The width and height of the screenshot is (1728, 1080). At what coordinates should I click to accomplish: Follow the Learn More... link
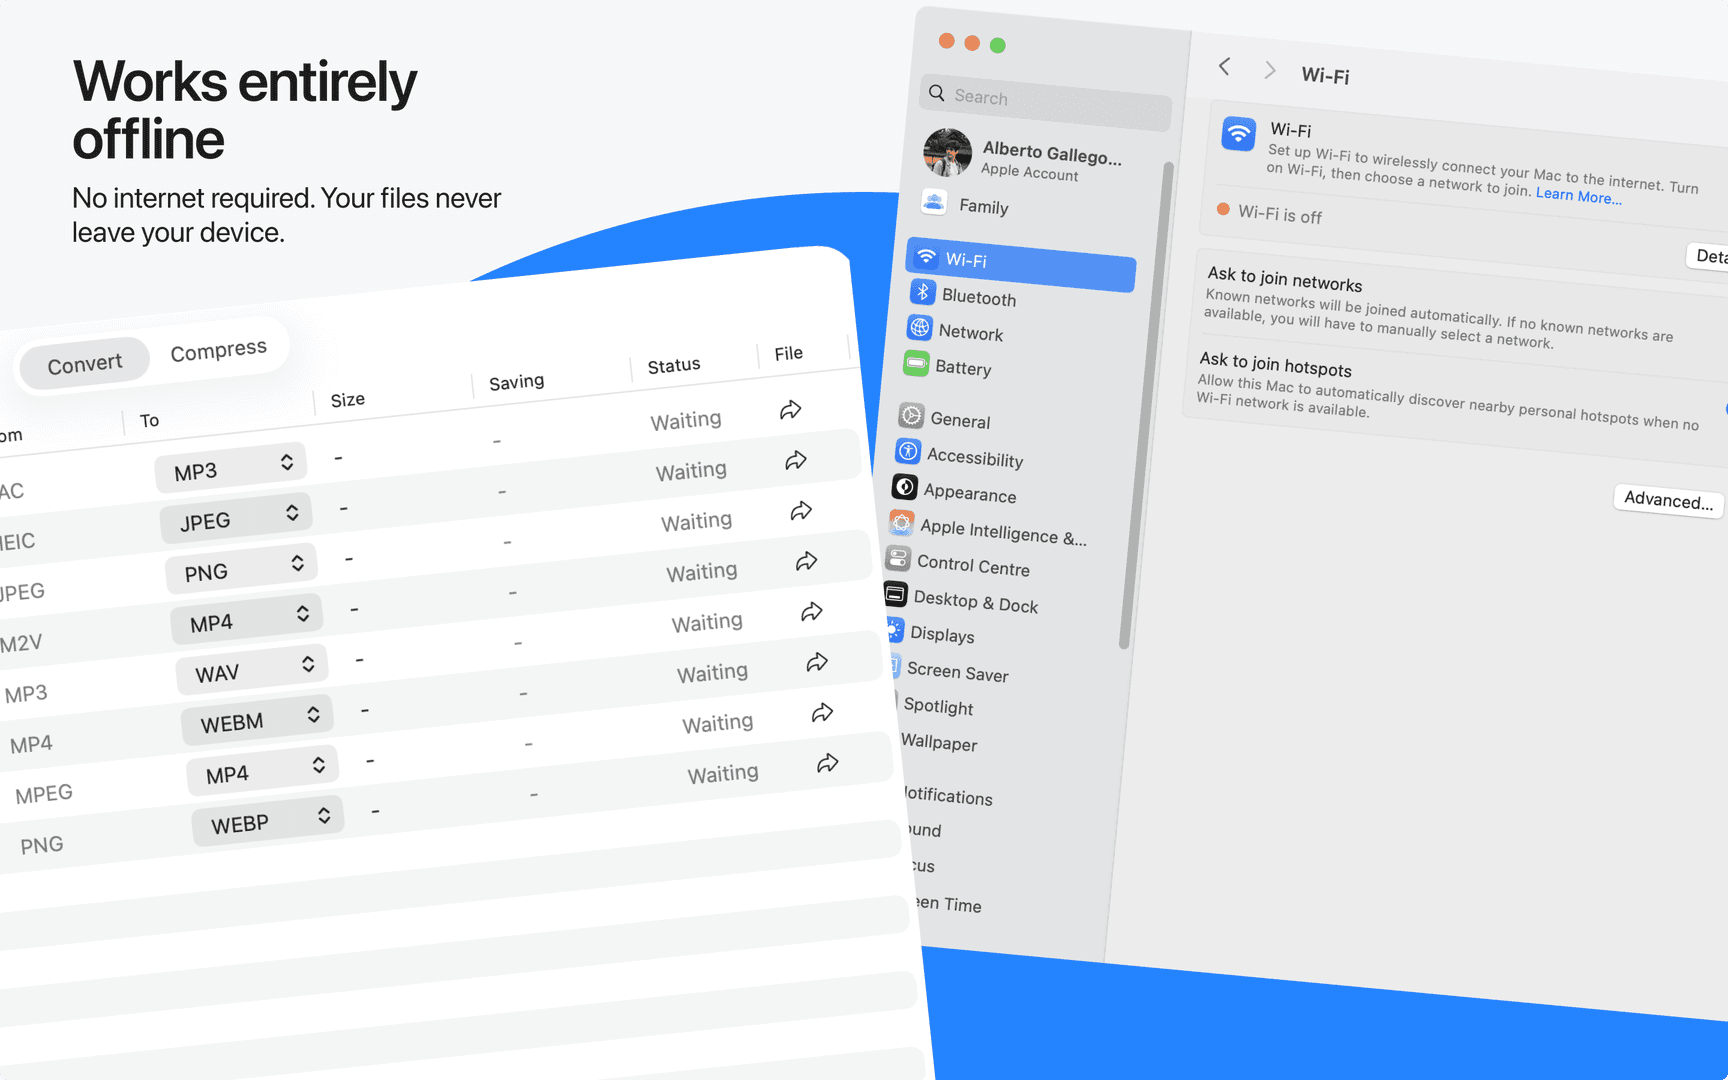click(1578, 196)
